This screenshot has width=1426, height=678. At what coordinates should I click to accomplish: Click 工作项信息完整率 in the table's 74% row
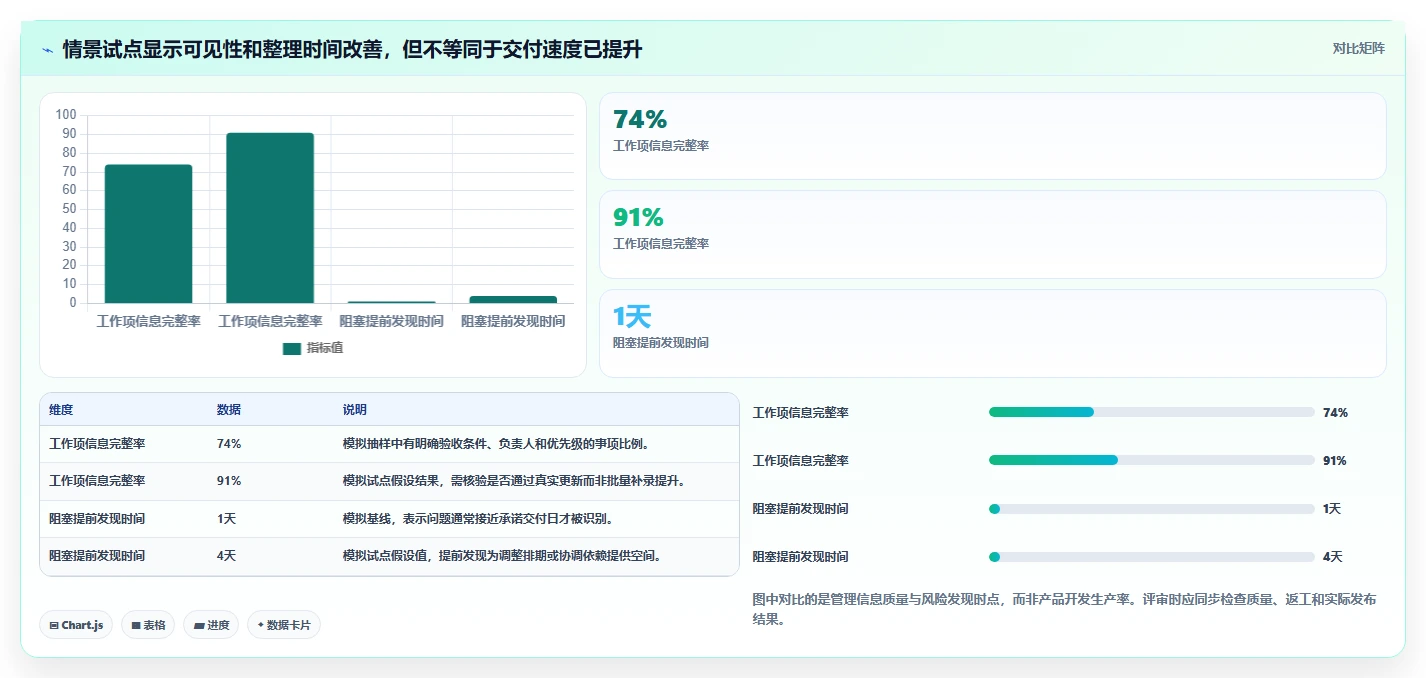point(97,444)
